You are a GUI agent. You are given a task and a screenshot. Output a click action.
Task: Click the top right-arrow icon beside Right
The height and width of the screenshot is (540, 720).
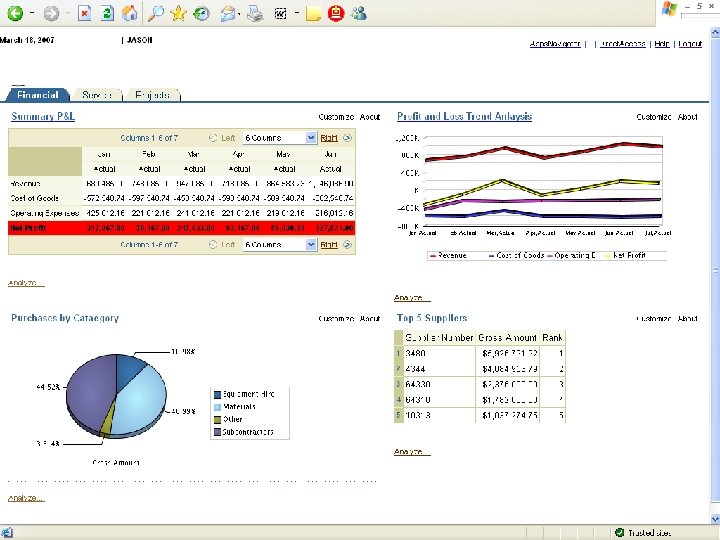click(348, 138)
